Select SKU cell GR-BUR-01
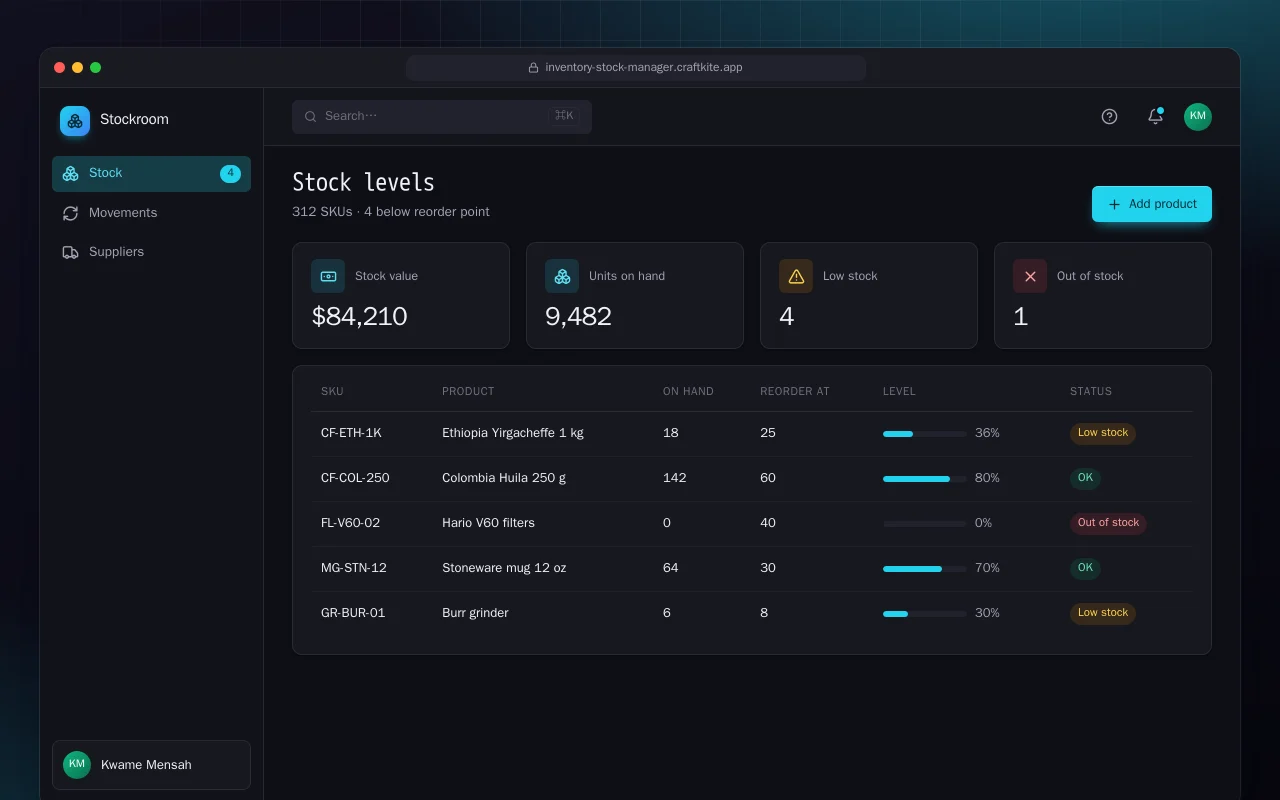The width and height of the screenshot is (1280, 800). 353,613
